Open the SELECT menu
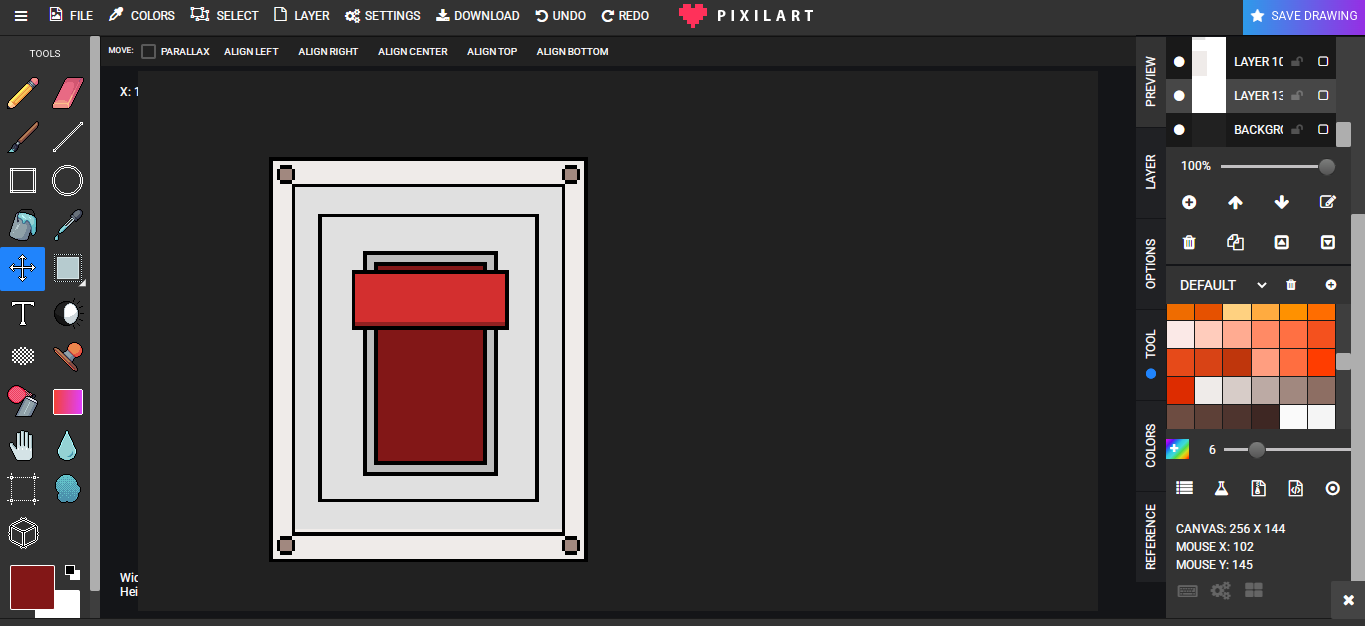1365x626 pixels. click(x=225, y=16)
